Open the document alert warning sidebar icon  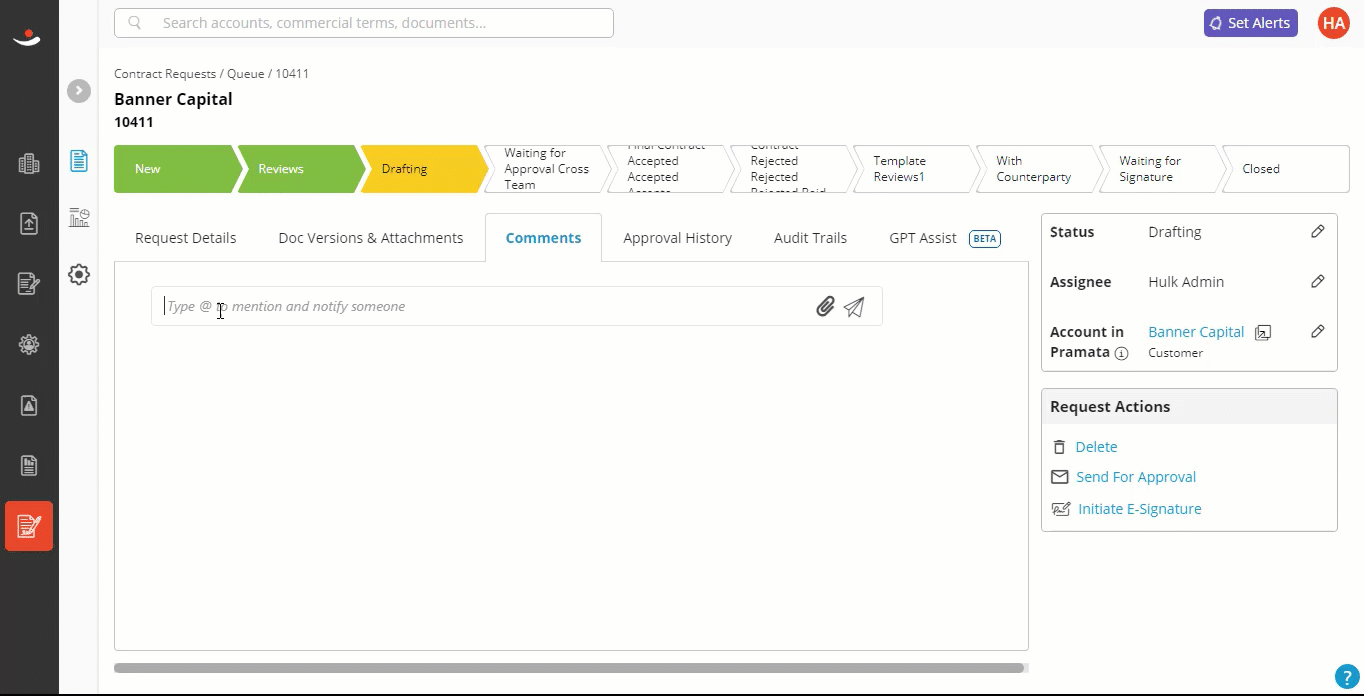click(29, 405)
